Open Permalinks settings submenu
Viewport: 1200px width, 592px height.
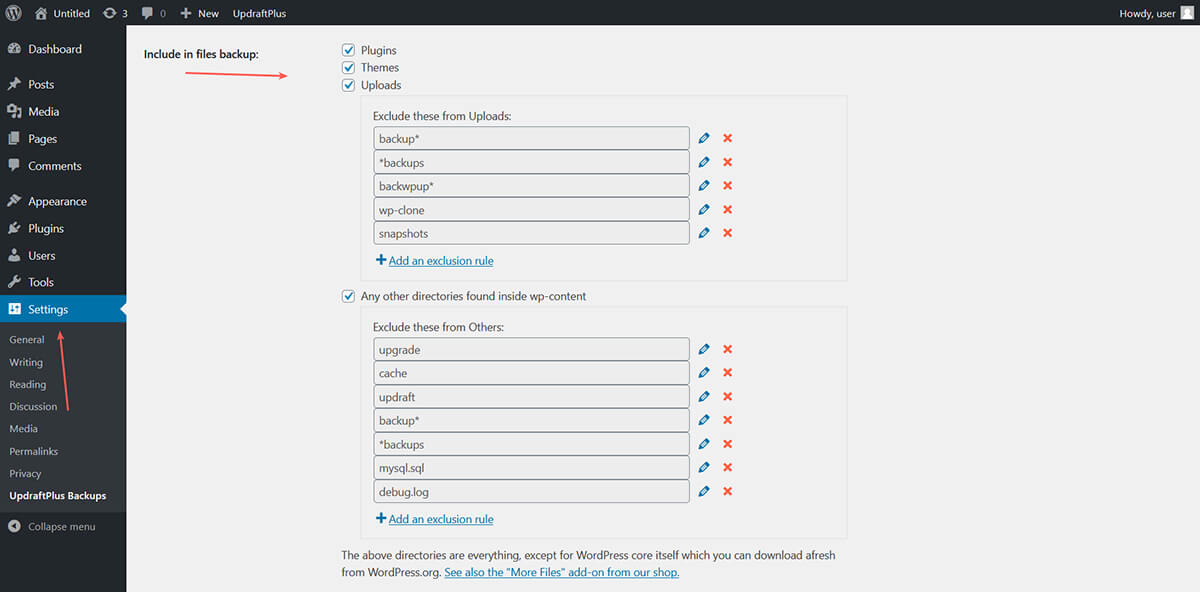(34, 451)
